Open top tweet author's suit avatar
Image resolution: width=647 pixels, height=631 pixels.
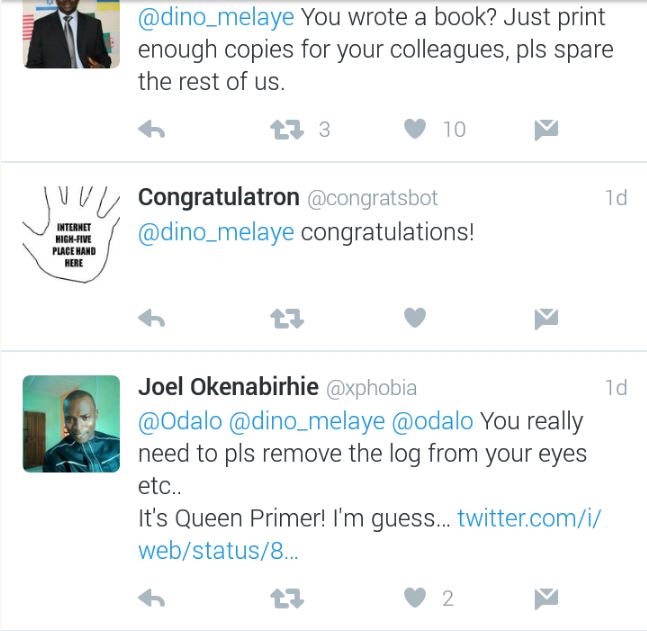(70, 34)
